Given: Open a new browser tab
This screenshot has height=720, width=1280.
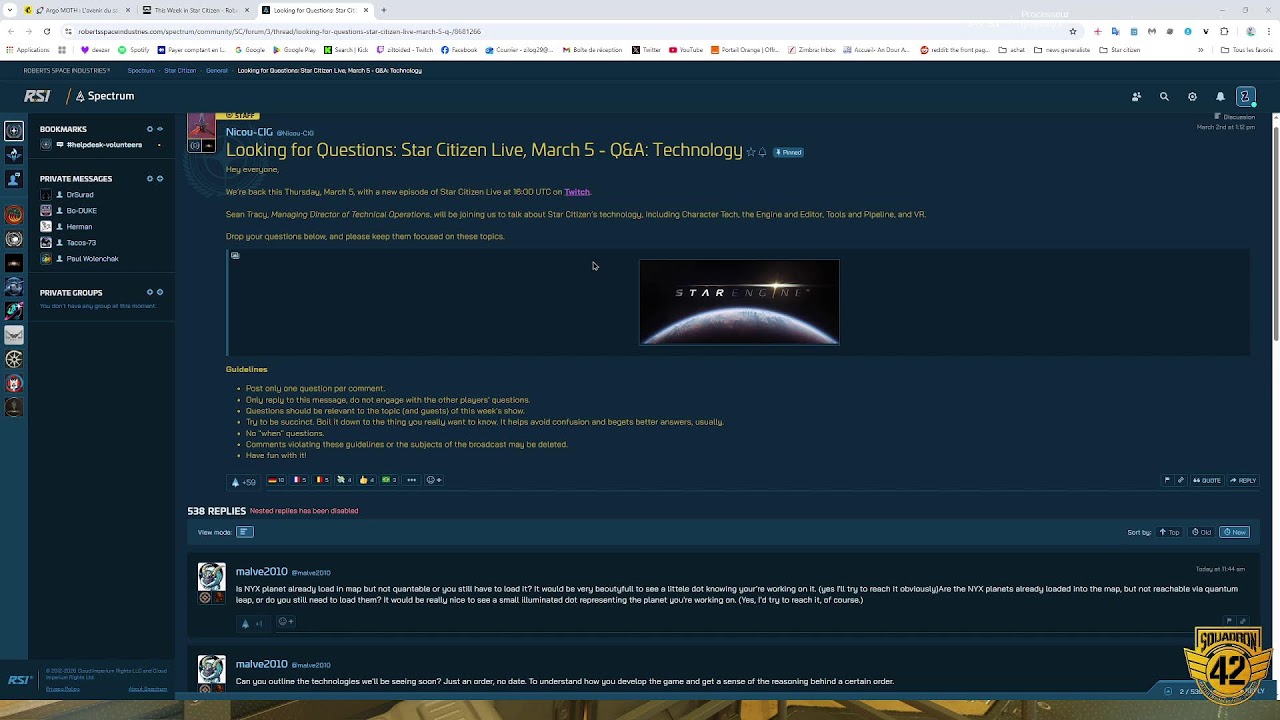Looking at the screenshot, I should [x=384, y=10].
